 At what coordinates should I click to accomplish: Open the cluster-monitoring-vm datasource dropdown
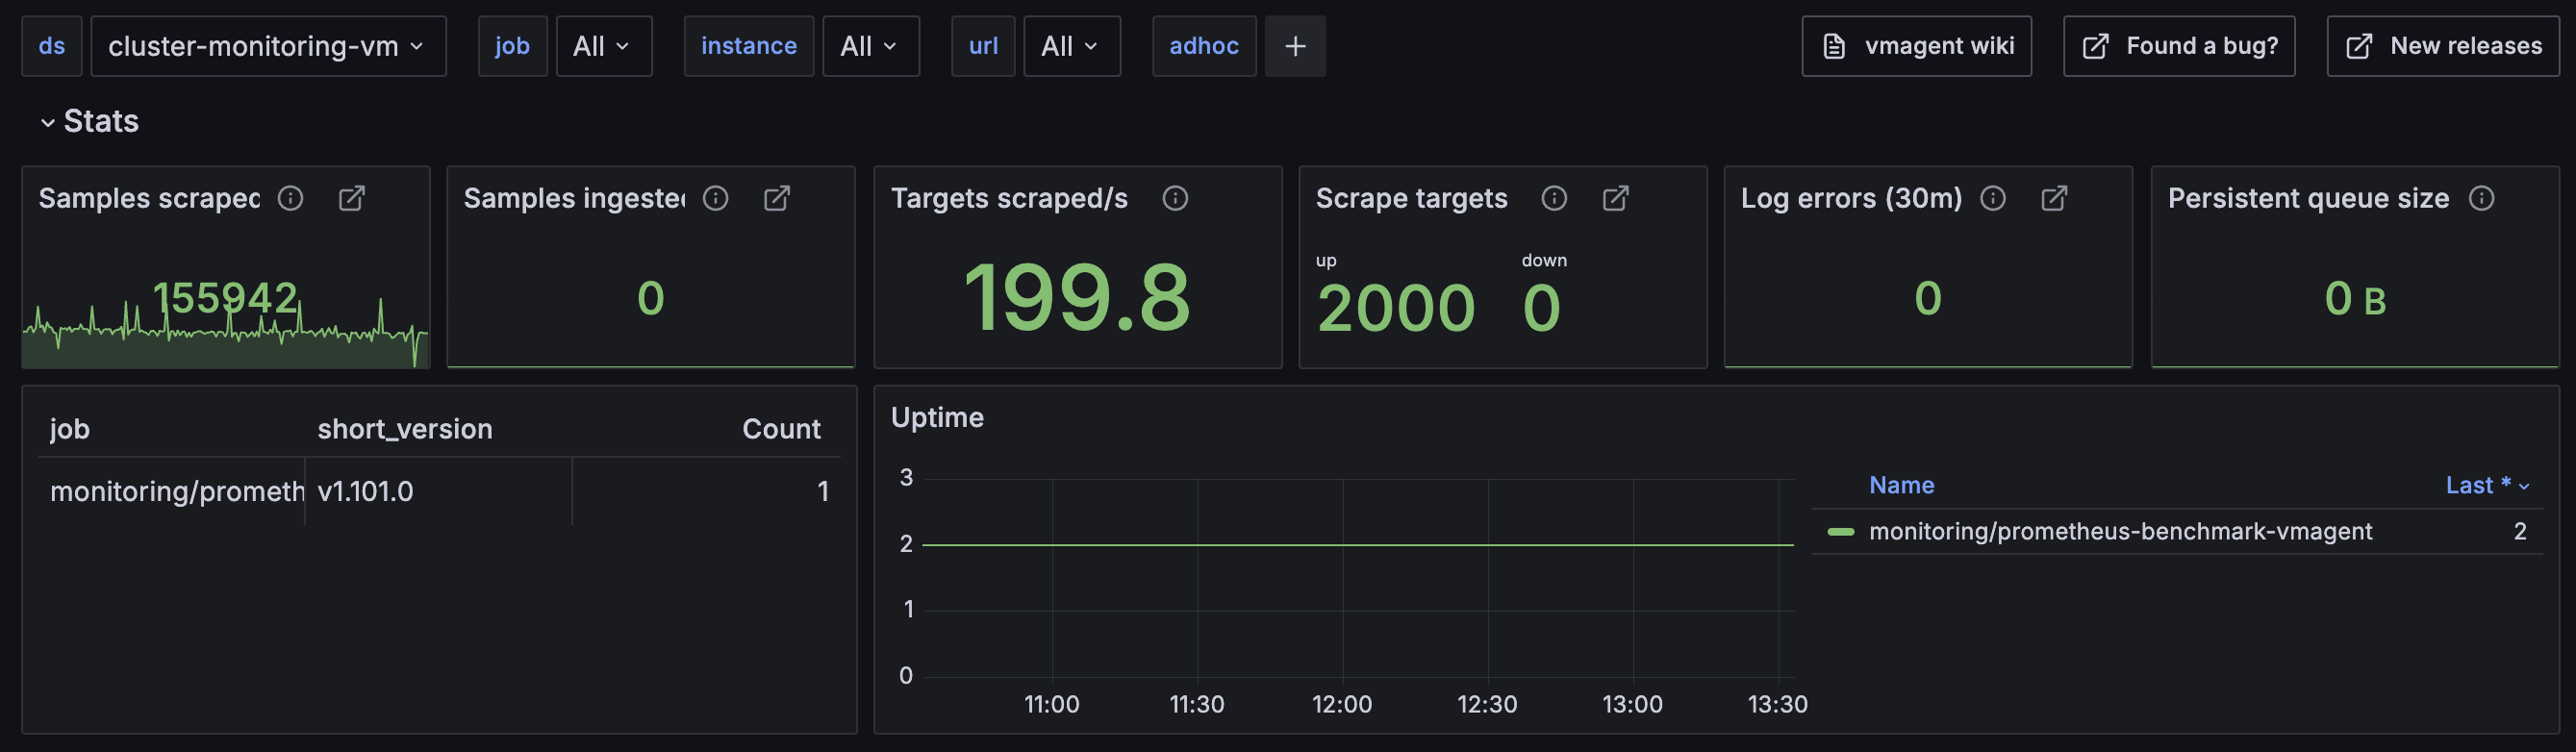[x=267, y=46]
